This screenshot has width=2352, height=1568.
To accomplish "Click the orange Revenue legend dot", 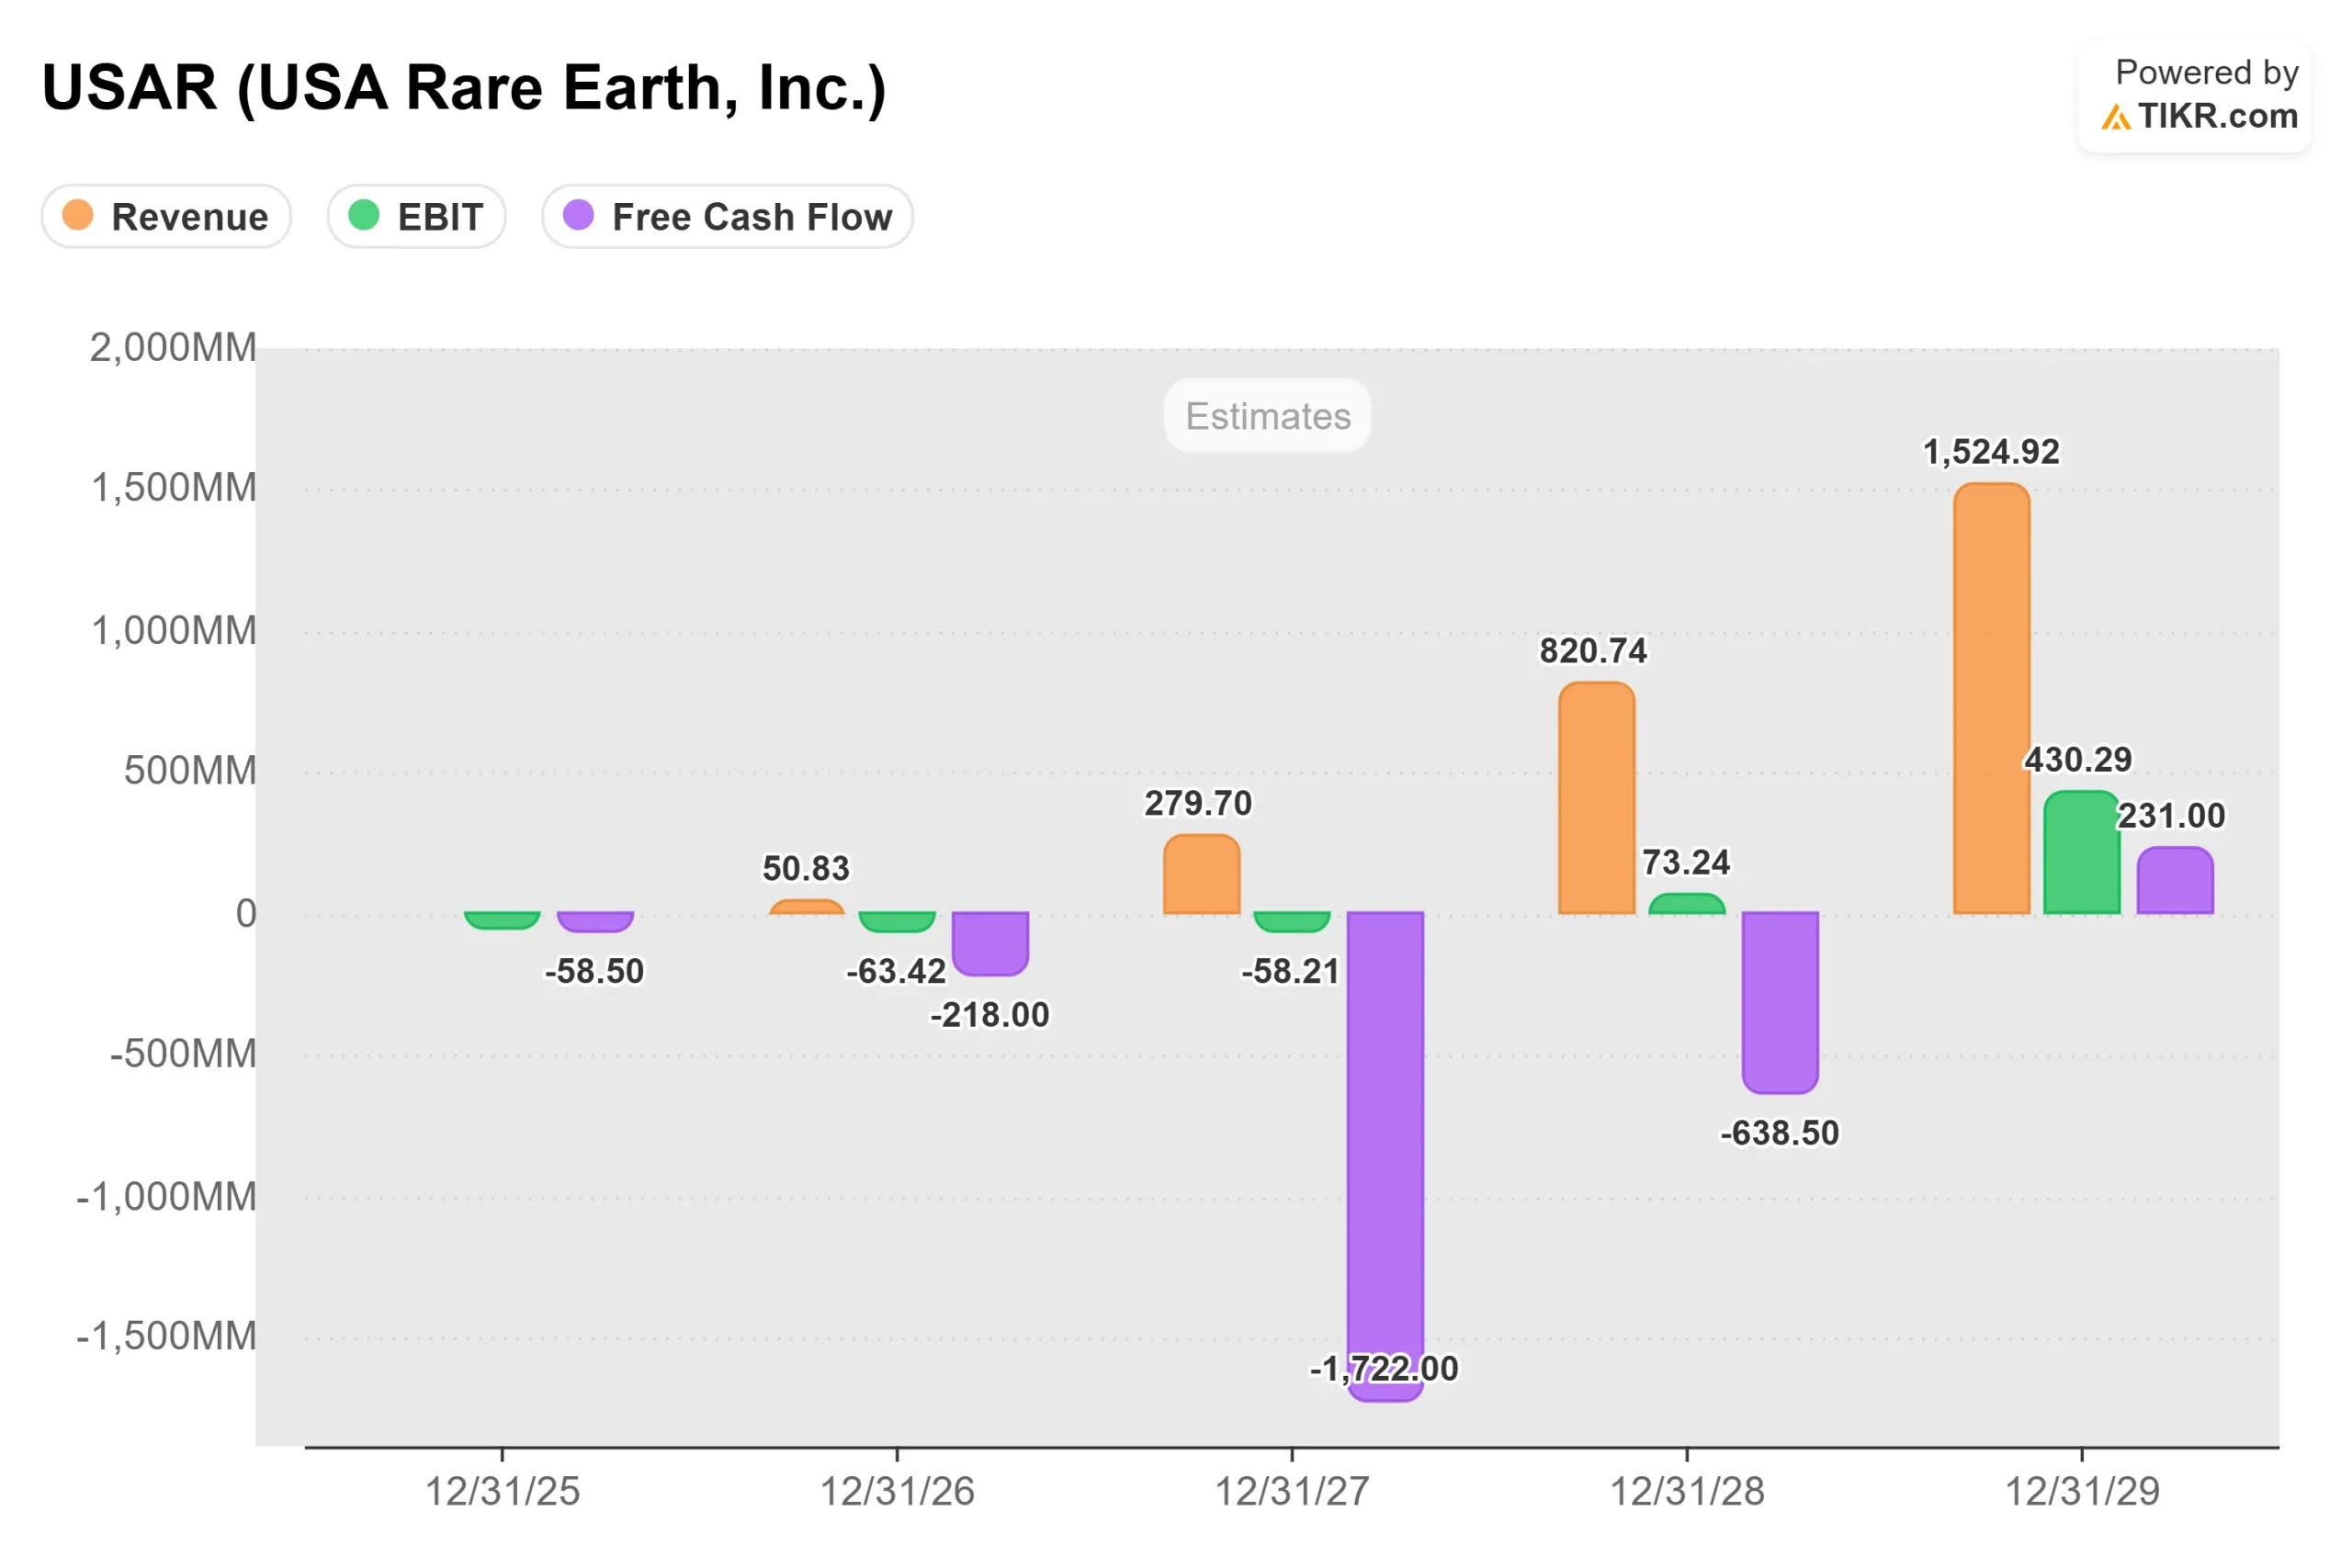I will 78,215.
